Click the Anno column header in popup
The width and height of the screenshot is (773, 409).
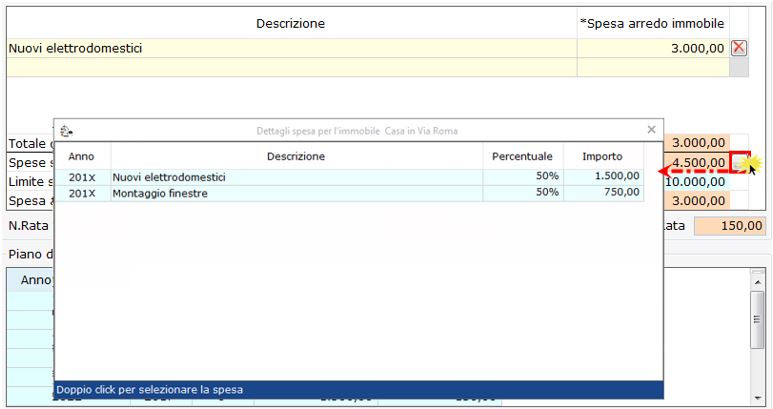click(x=81, y=156)
